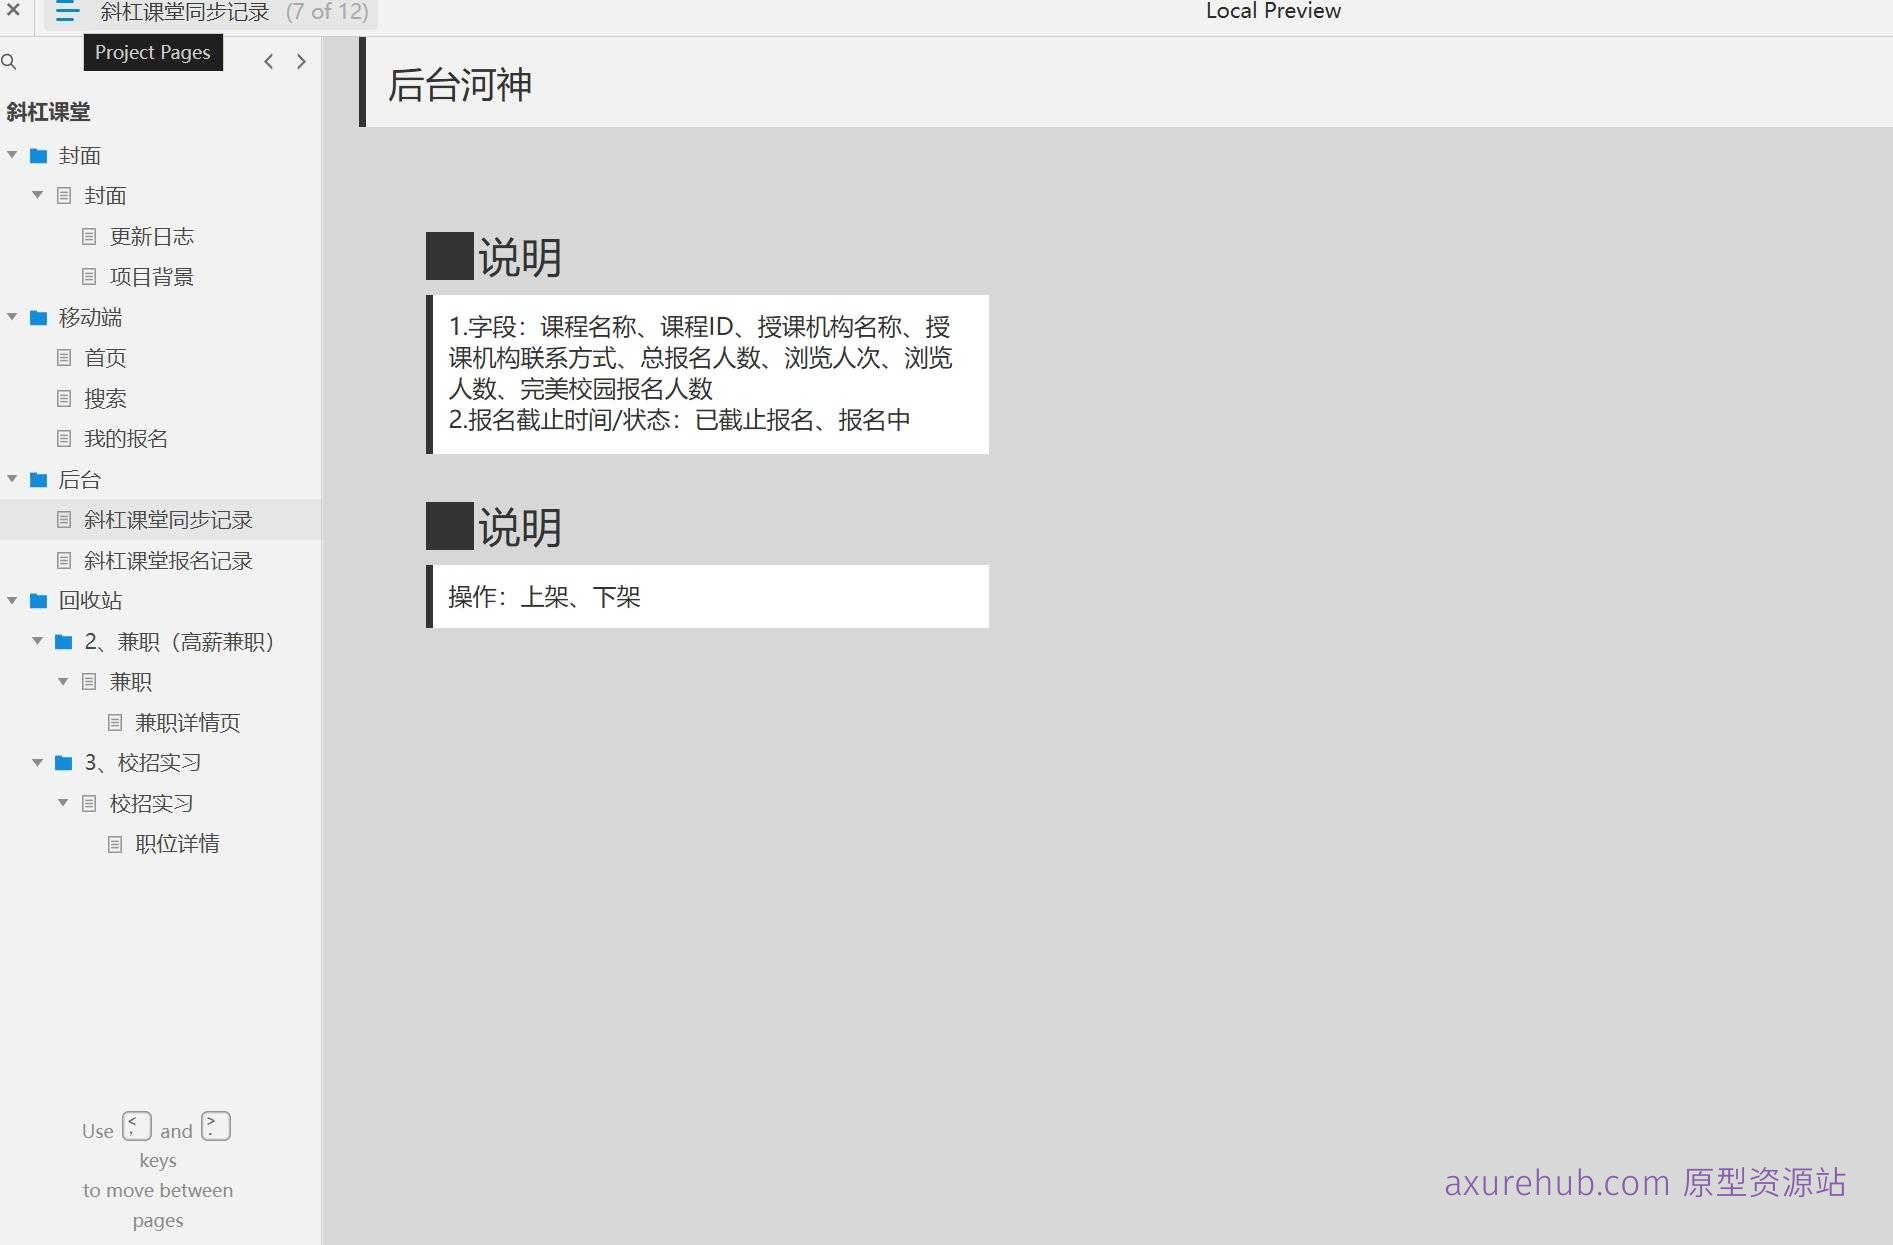1893x1245 pixels.
Task: Click the Project Pages tab label
Action: point(152,52)
